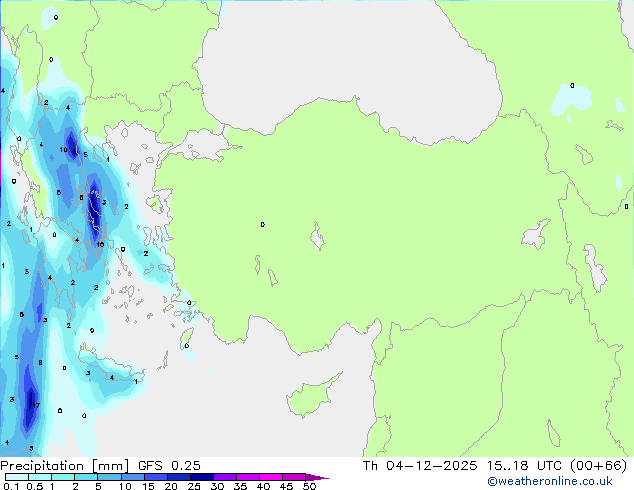The image size is (634, 490).
Task: Select the 'GFS 0.25' model label
Action: coord(169,466)
